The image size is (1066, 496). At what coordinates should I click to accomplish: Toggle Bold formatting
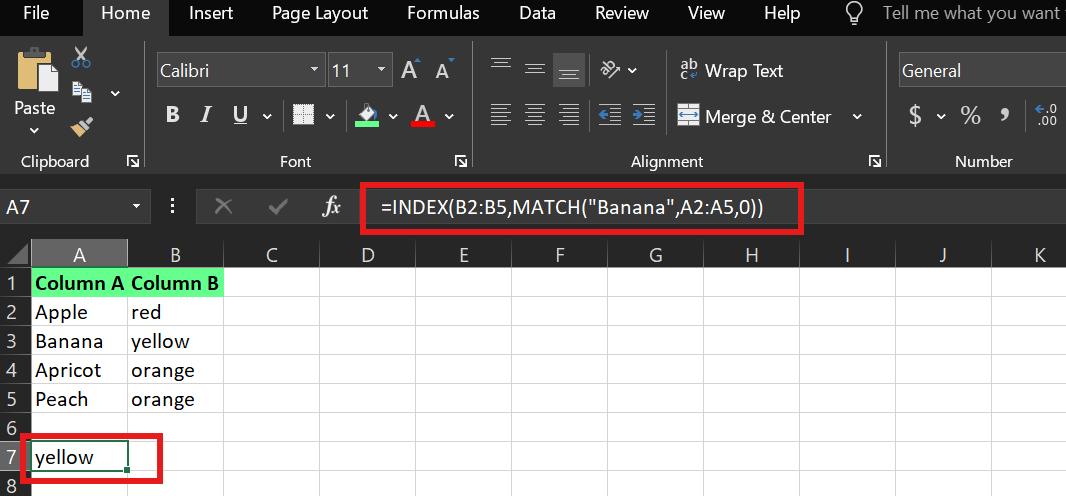coord(172,116)
